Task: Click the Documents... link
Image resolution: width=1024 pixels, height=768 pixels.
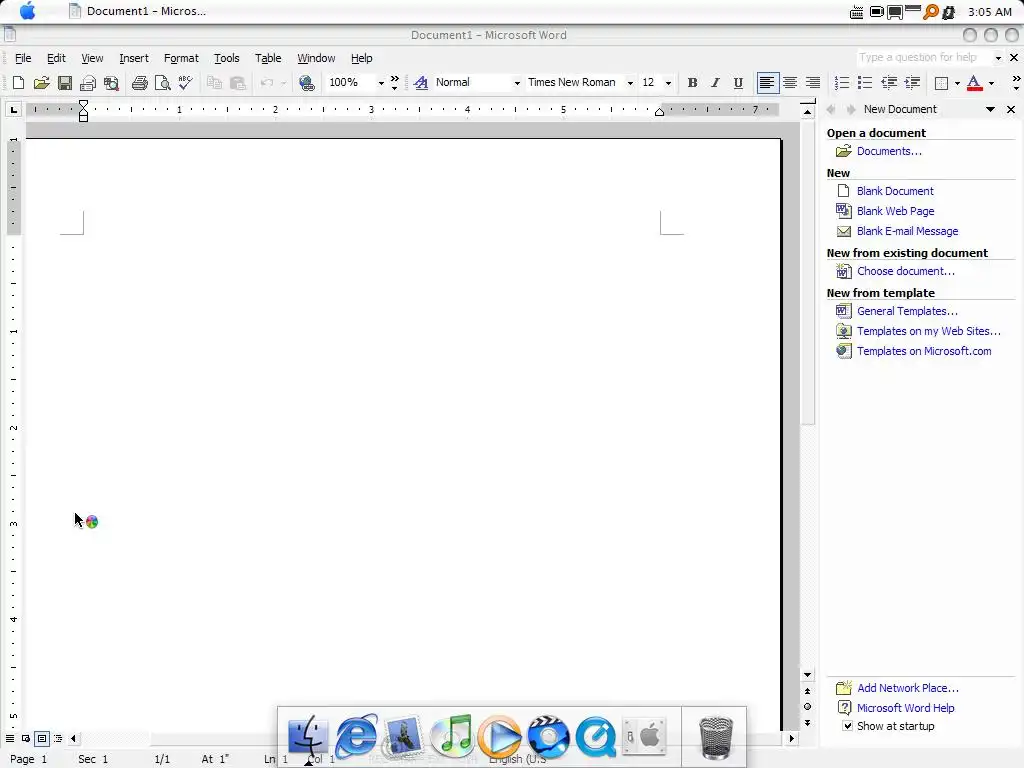Action: pos(889,151)
